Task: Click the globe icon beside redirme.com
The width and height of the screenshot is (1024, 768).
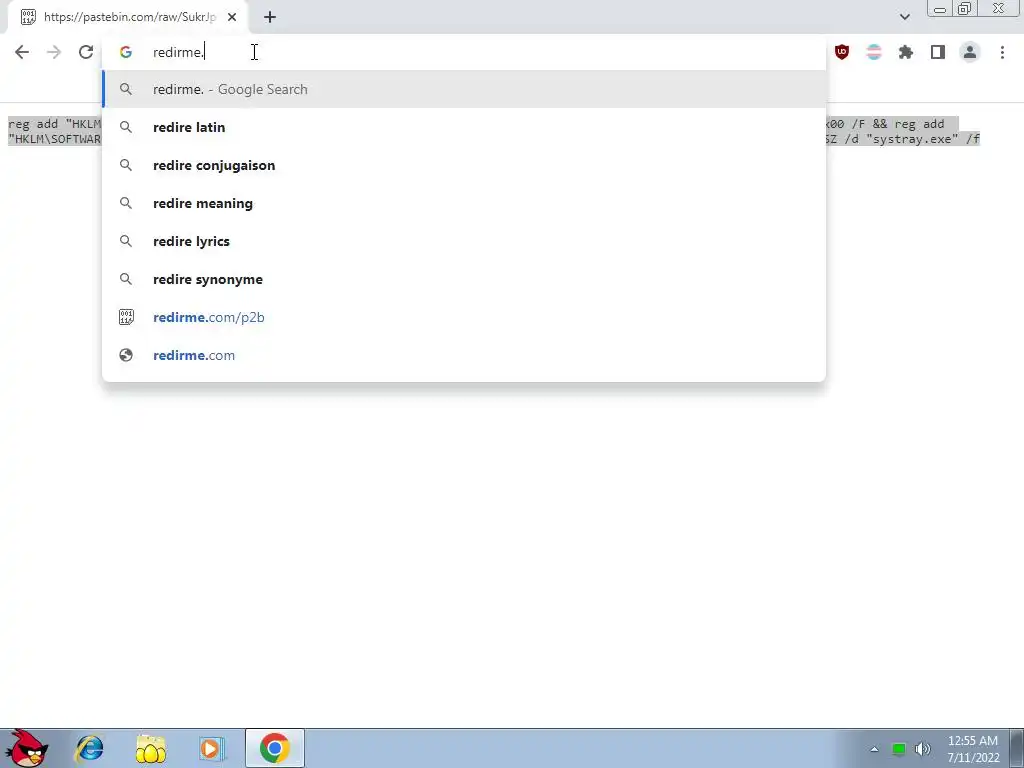Action: [125, 355]
